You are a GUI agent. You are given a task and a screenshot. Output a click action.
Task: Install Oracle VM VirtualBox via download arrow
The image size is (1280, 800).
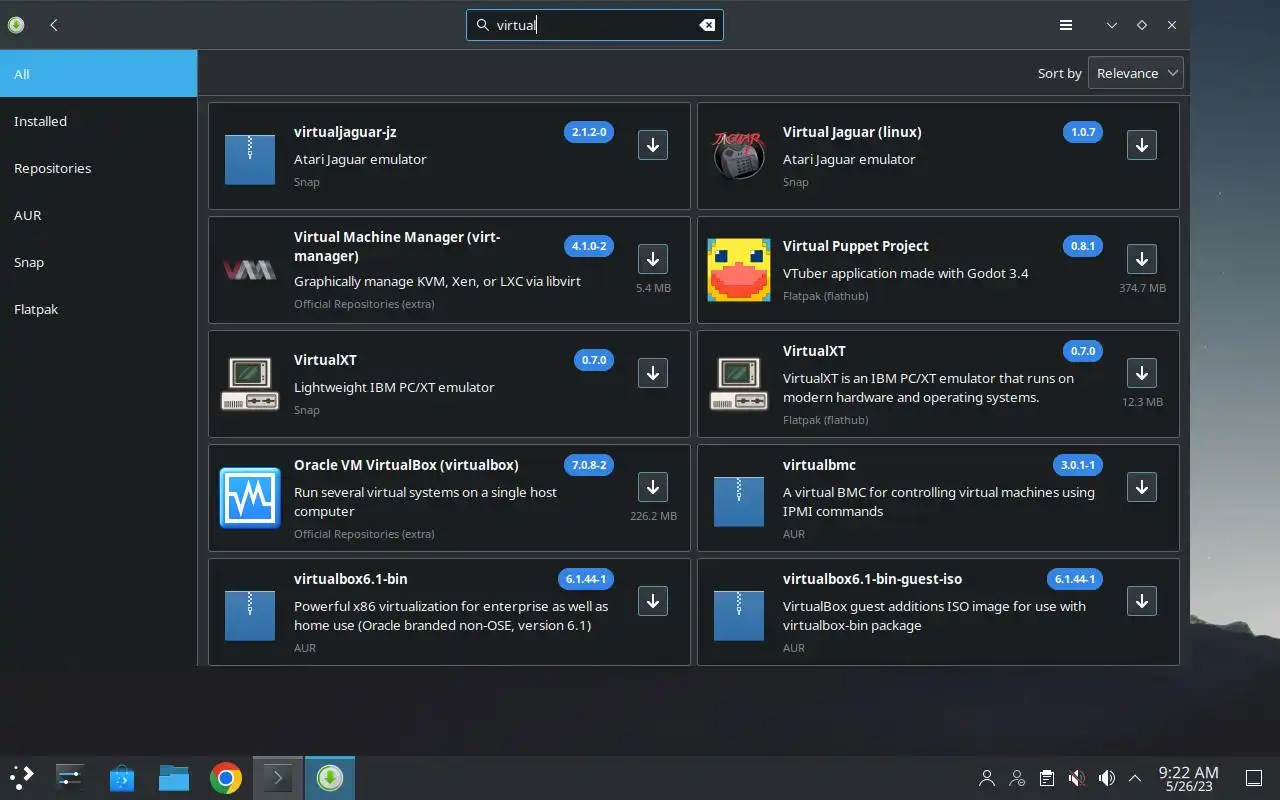point(653,487)
